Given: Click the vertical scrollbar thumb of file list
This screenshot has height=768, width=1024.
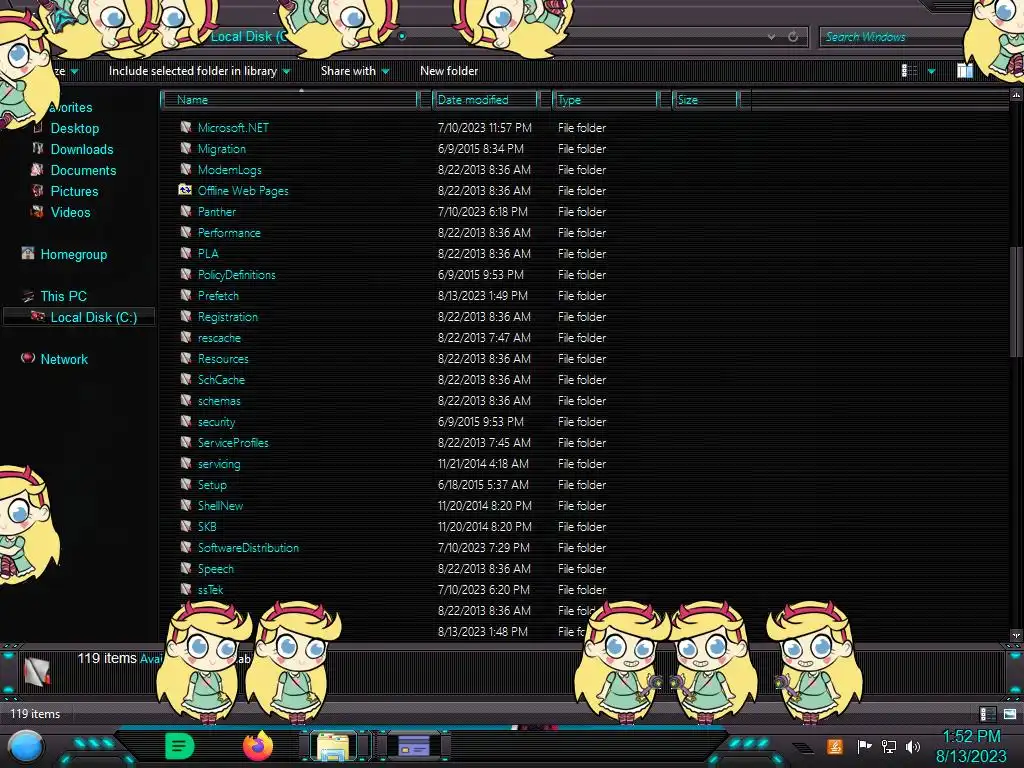Looking at the screenshot, I should point(1016,302).
